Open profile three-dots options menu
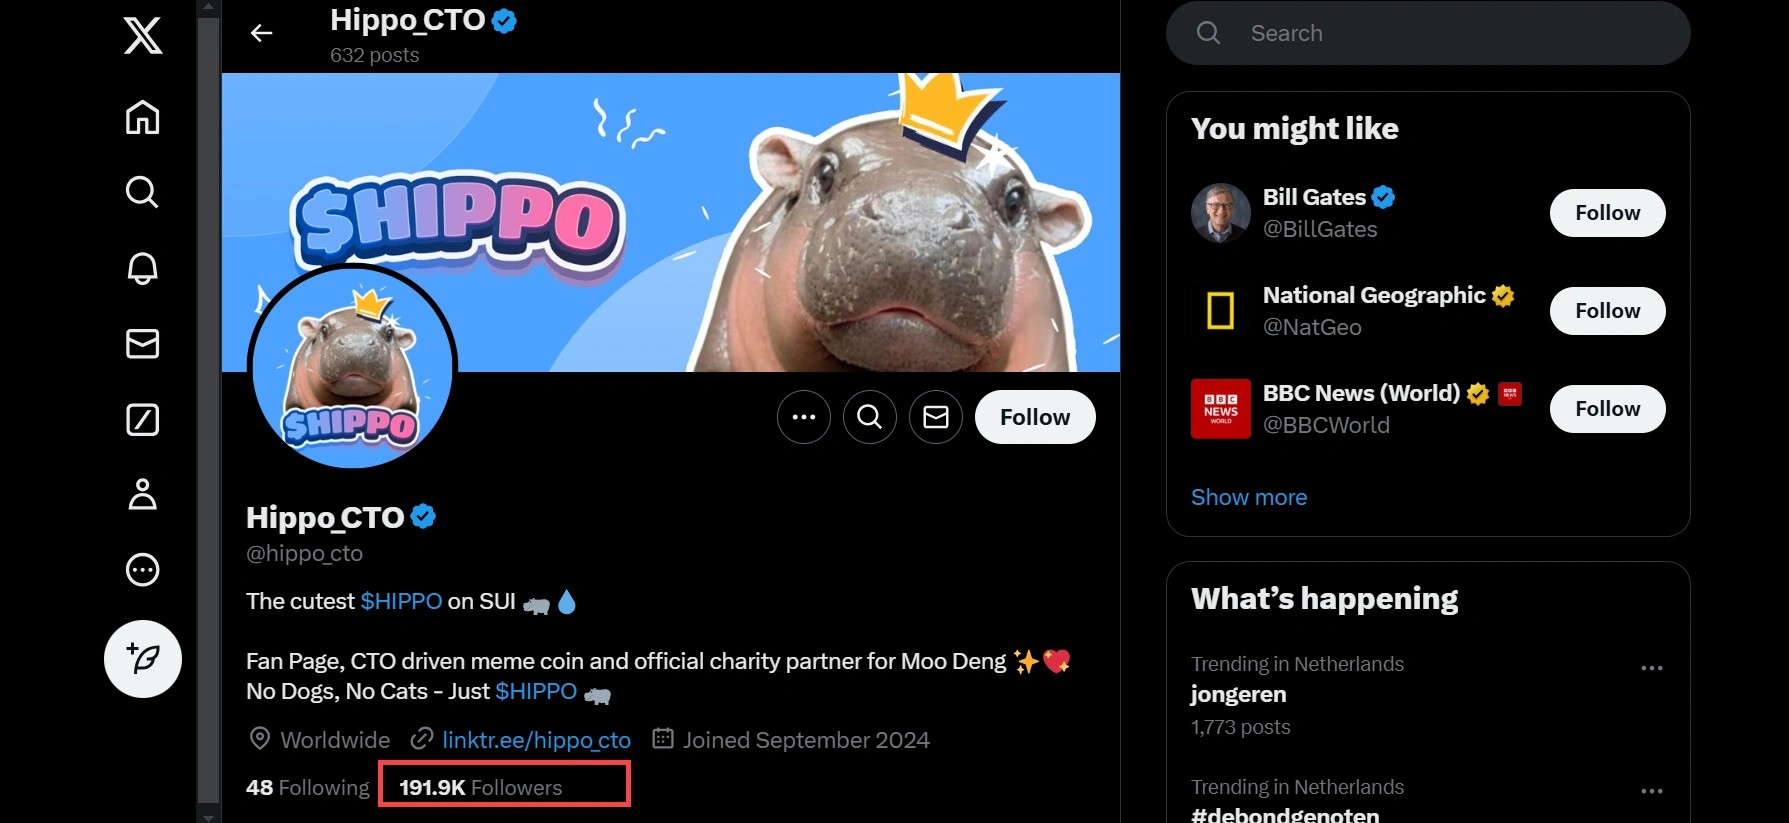 [804, 417]
